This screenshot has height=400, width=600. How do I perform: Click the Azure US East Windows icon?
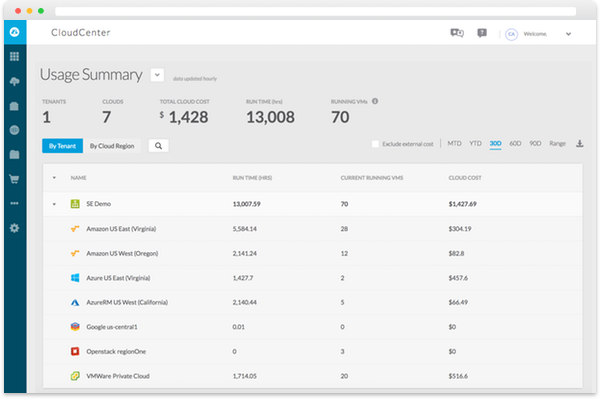coord(75,278)
